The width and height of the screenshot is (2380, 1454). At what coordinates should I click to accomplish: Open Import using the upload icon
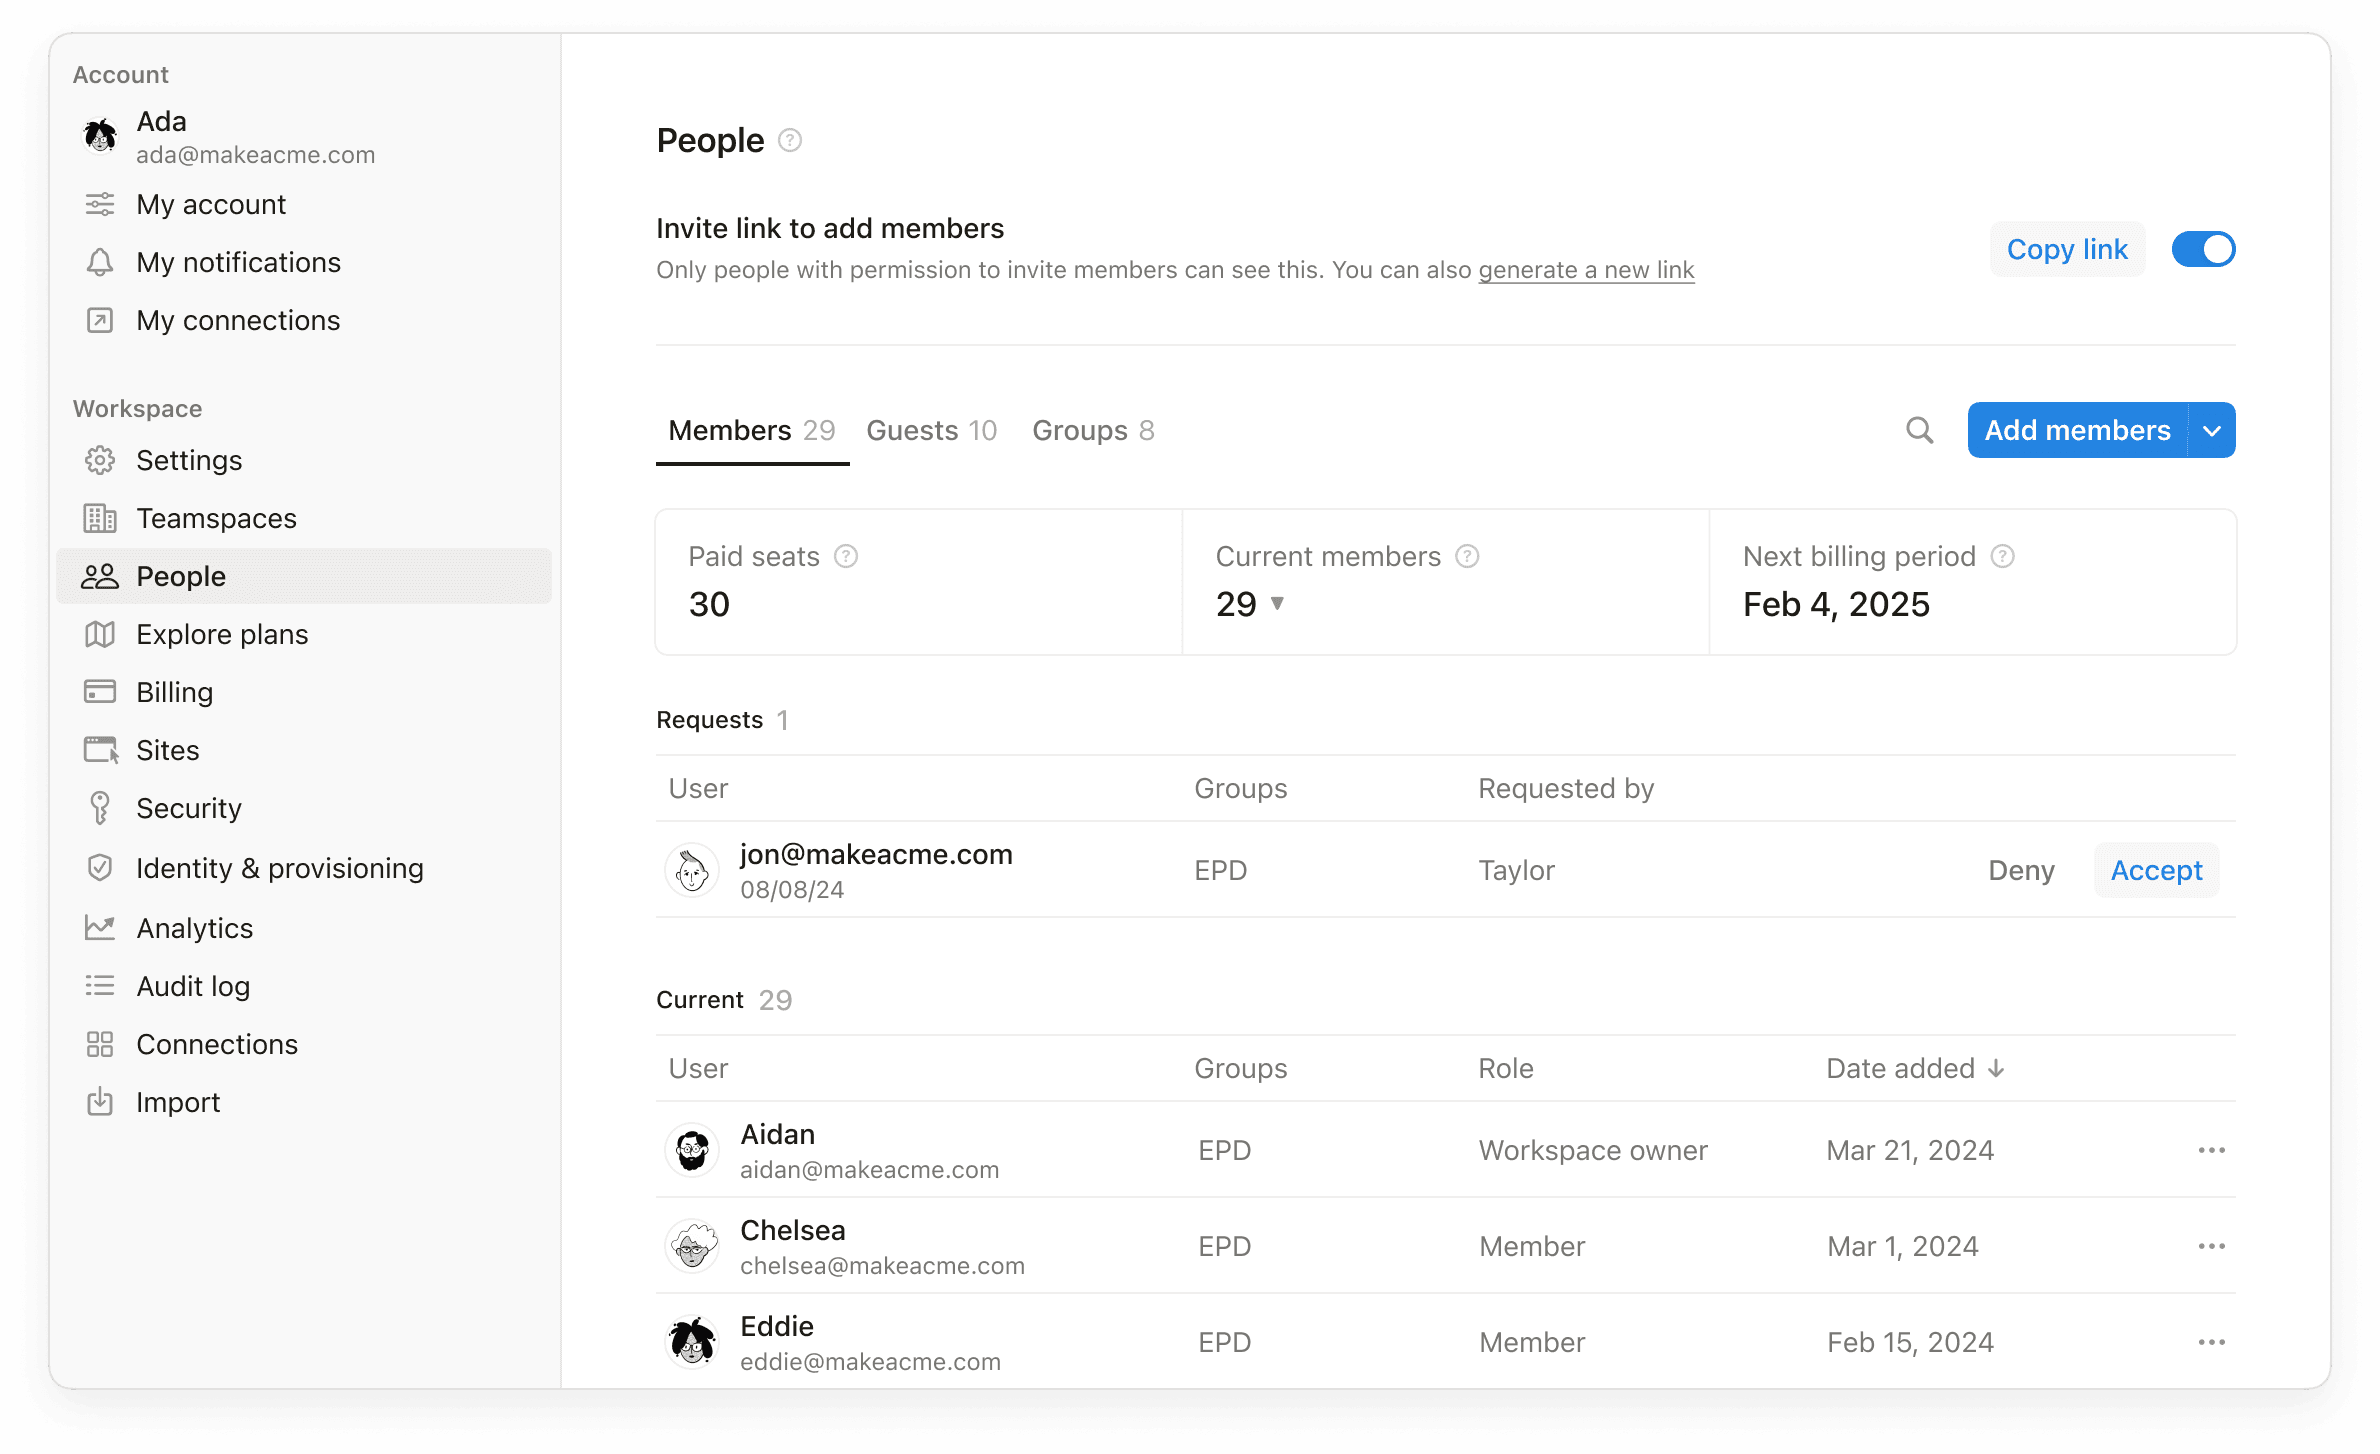pyautogui.click(x=100, y=1102)
